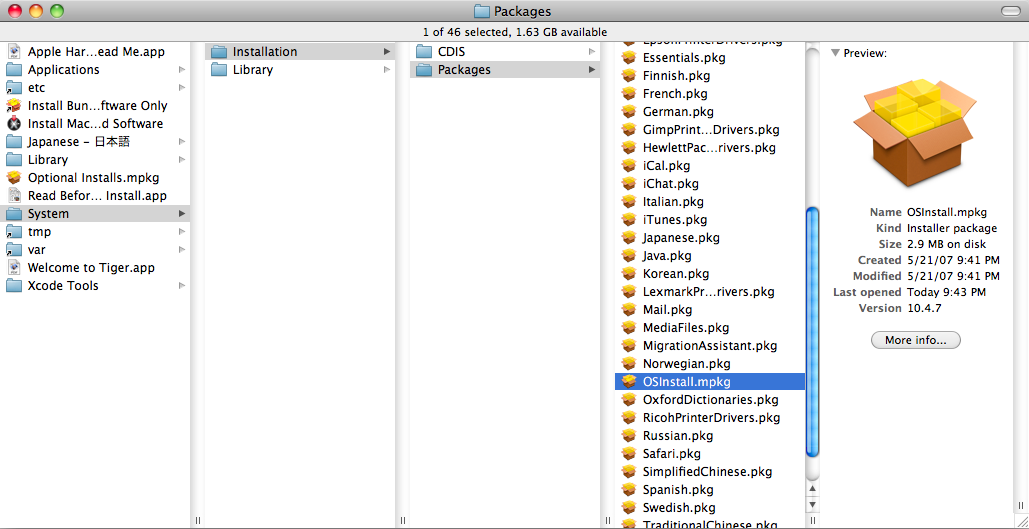Click the French.pkg package icon
The height and width of the screenshot is (529, 1029).
pos(629,94)
